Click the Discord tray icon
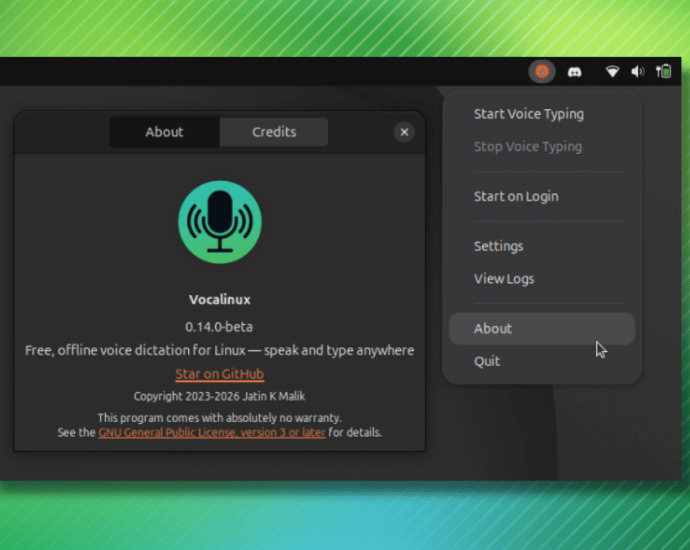This screenshot has height=550, width=690. [574, 72]
